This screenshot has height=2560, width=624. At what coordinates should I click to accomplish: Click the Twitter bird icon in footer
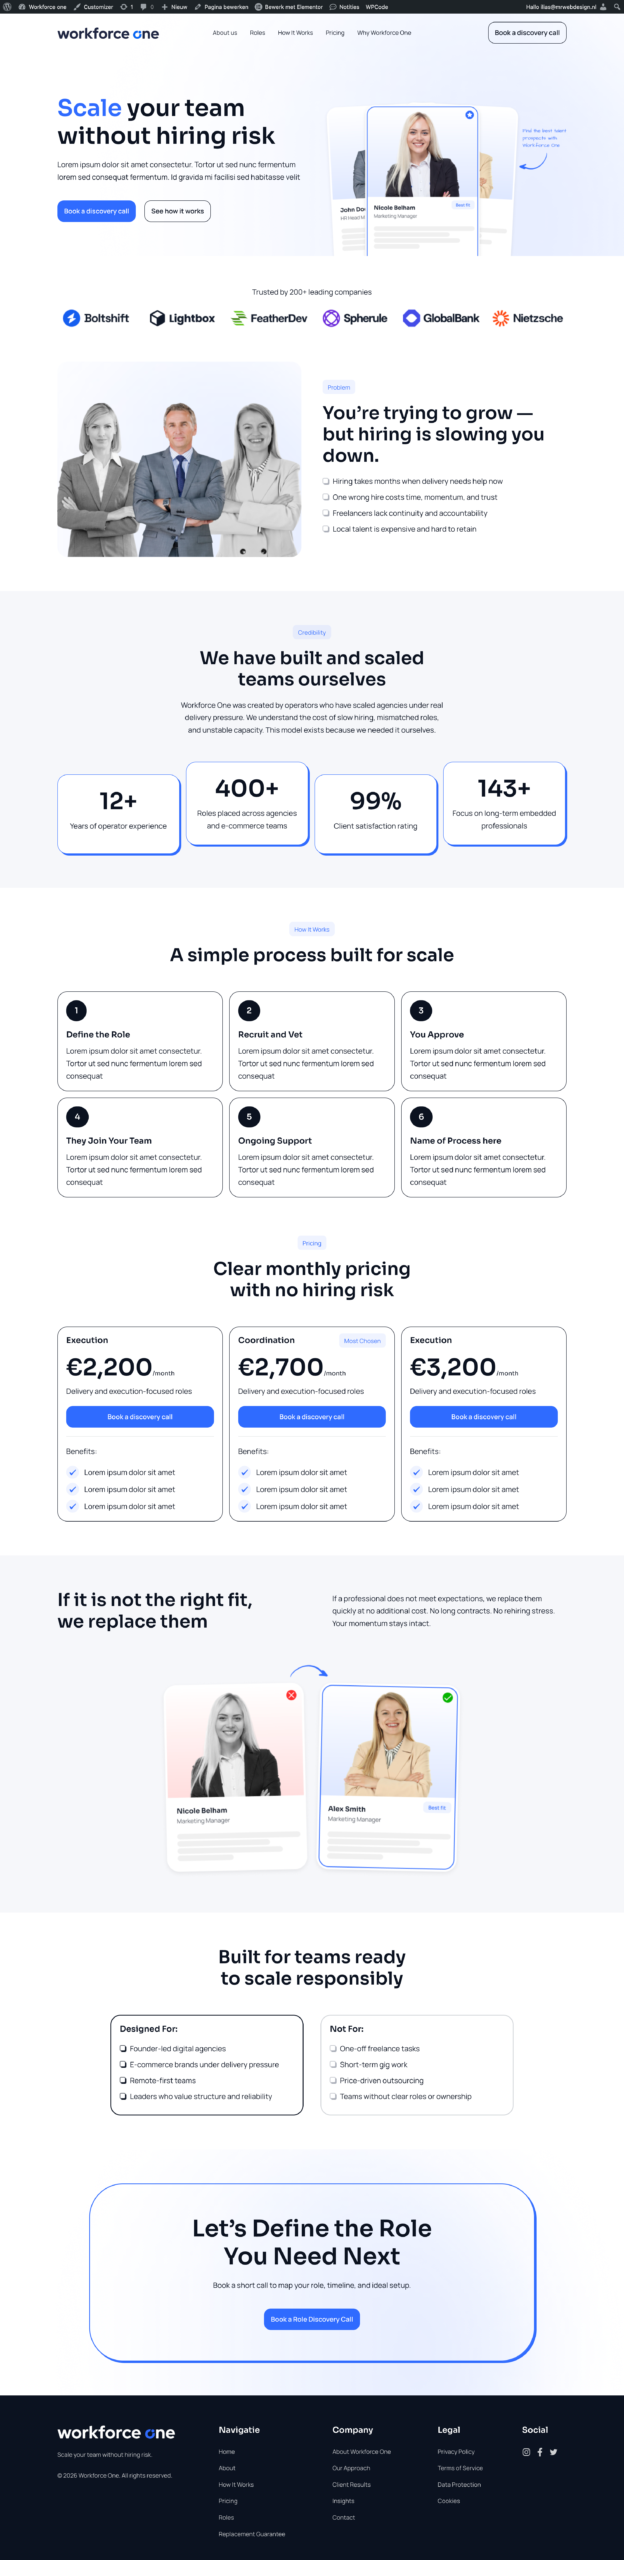(554, 2451)
